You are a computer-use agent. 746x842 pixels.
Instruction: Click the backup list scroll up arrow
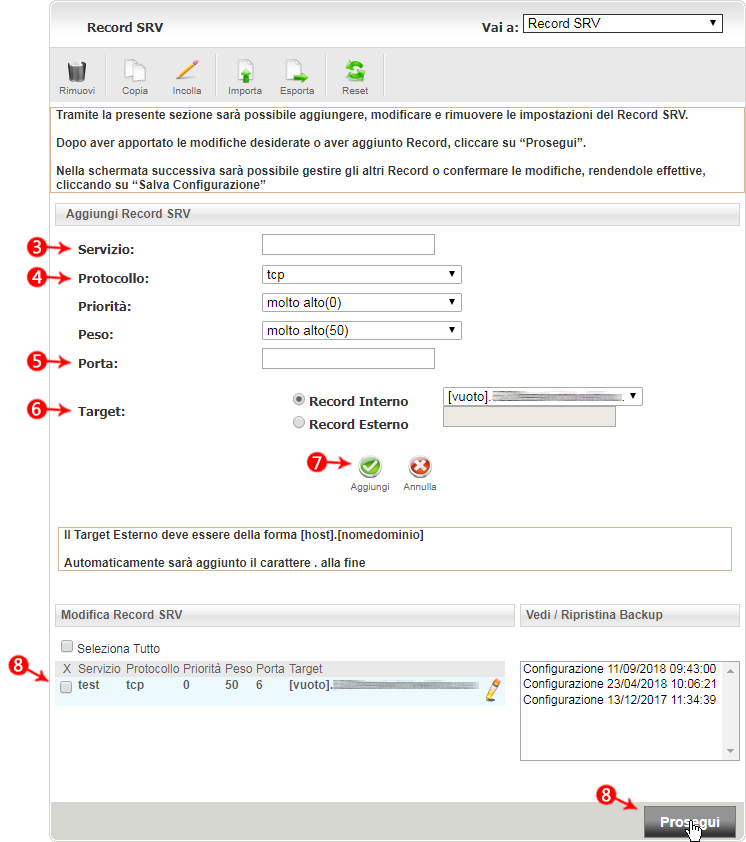point(730,671)
